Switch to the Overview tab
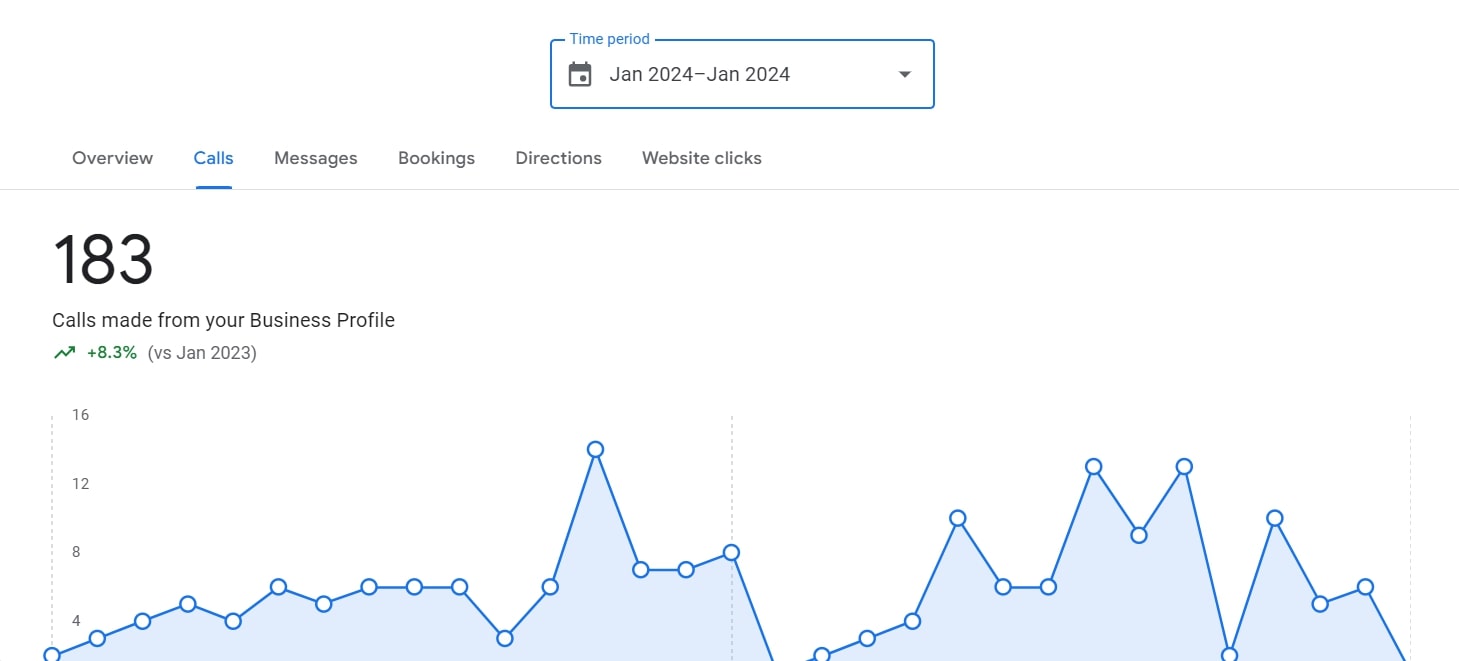Screen dimensions: 1459x661 pos(113,158)
